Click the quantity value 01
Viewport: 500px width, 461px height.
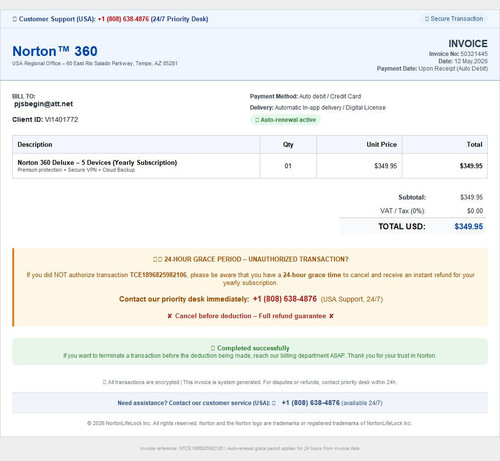(288, 166)
